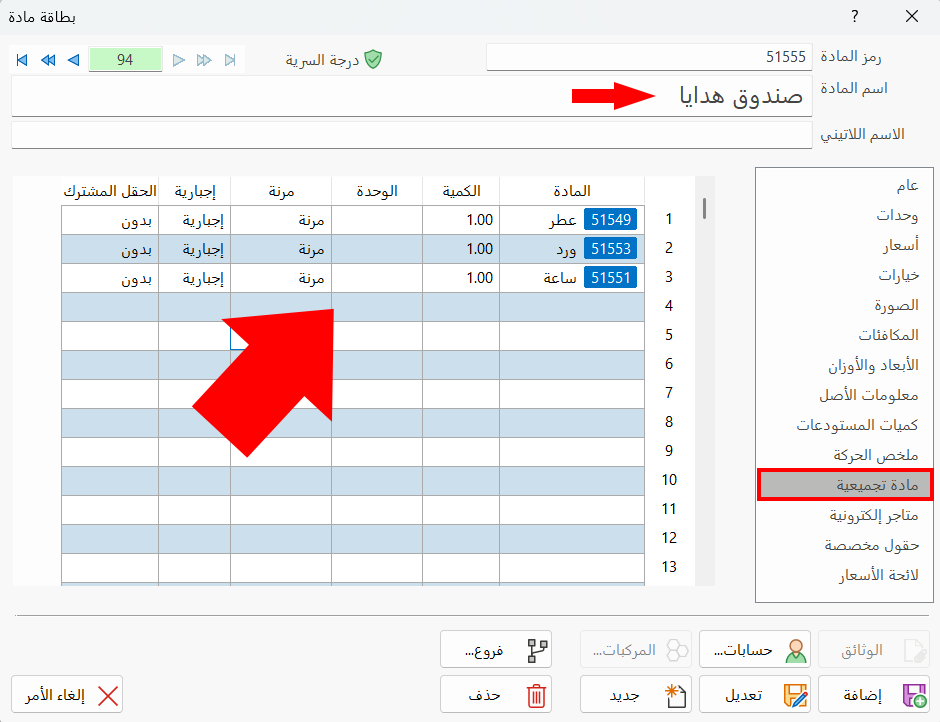Go to previous record arrow
Image resolution: width=940 pixels, height=722 pixels.
click(x=74, y=60)
